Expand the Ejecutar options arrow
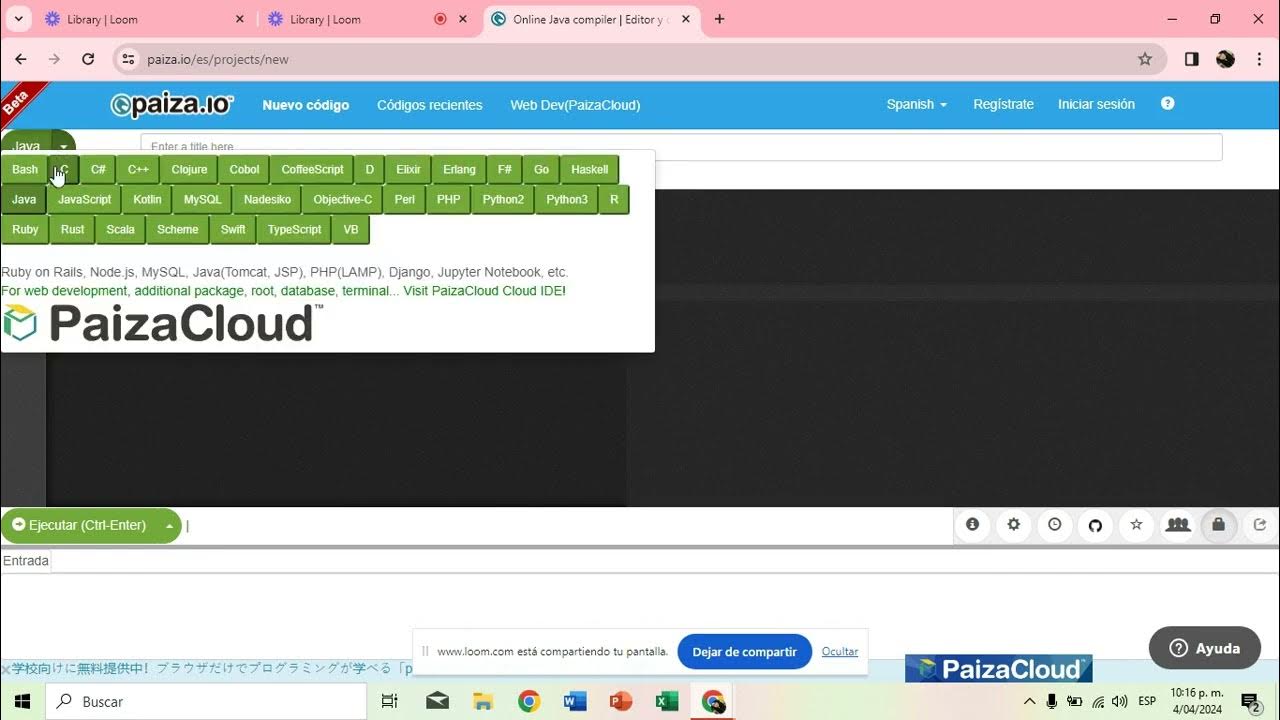The height and width of the screenshot is (720, 1280). click(169, 525)
